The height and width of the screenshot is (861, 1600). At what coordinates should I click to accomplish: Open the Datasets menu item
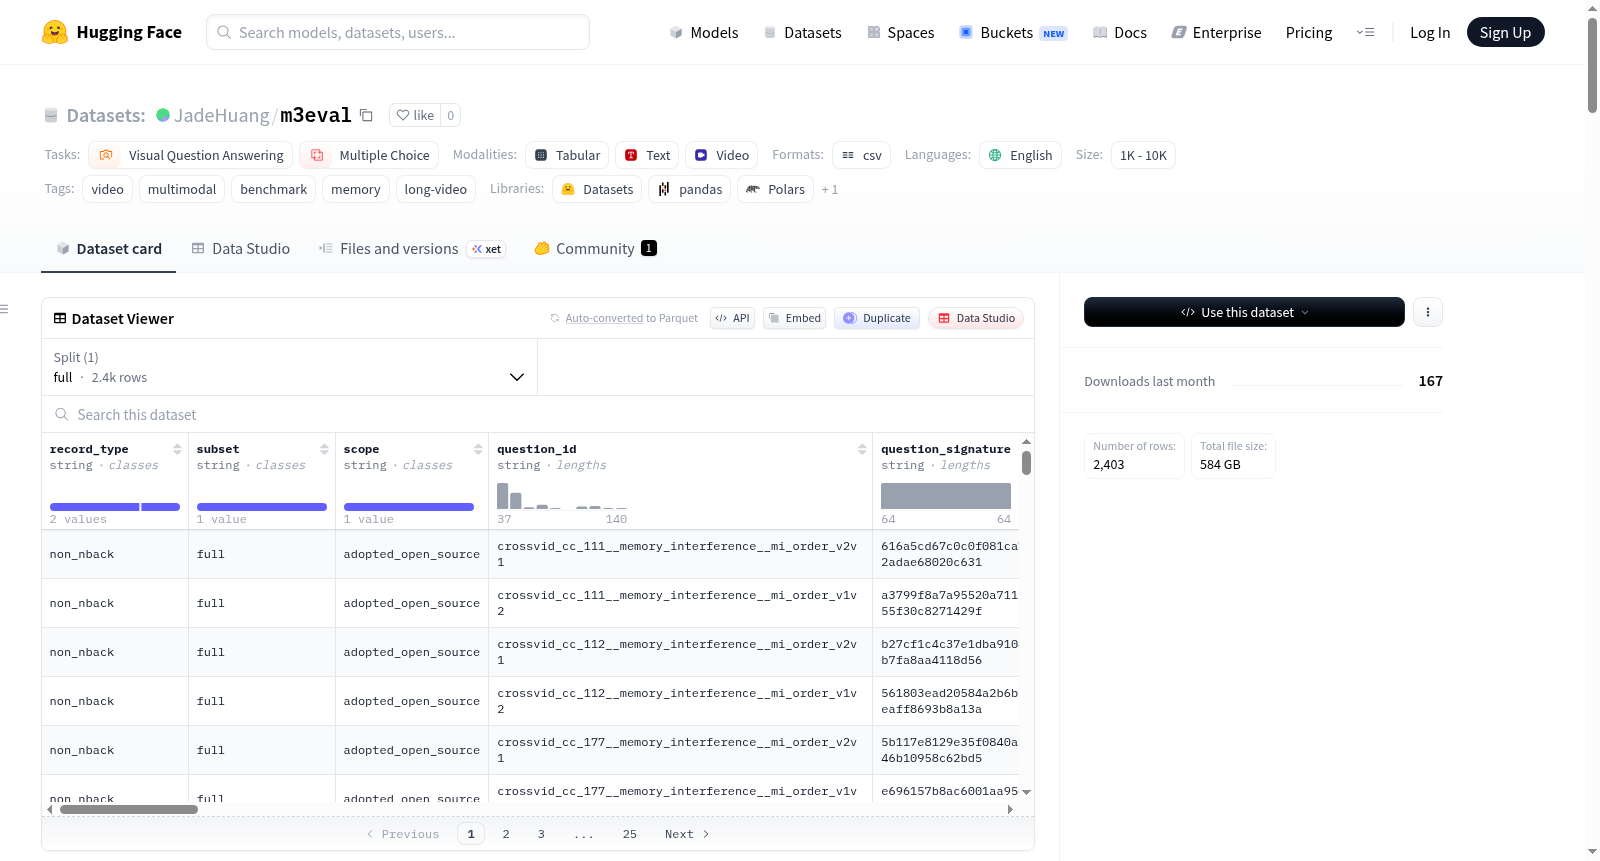tap(802, 32)
